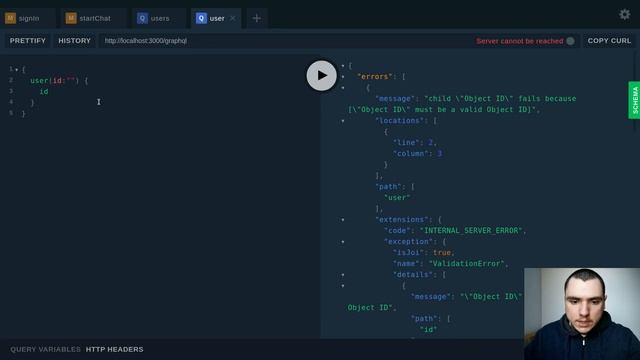Click the PRETTIFY button
640x360 pixels.
click(28, 41)
